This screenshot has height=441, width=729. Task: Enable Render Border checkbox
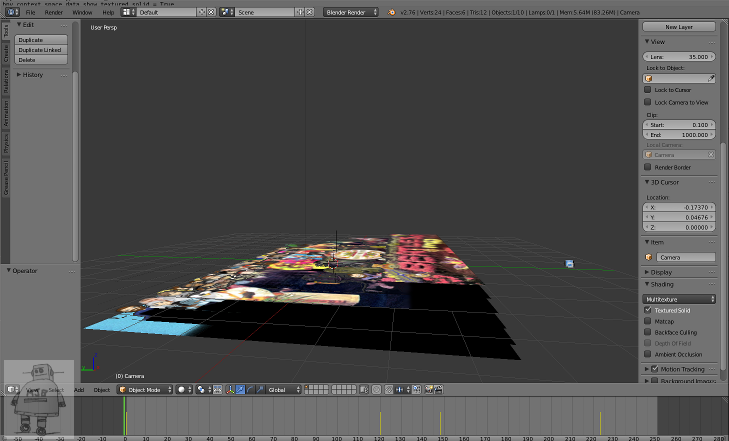pyautogui.click(x=648, y=167)
